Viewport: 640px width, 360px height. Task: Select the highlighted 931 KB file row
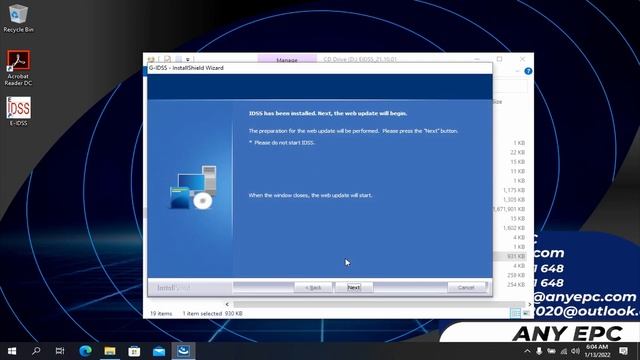[510, 256]
